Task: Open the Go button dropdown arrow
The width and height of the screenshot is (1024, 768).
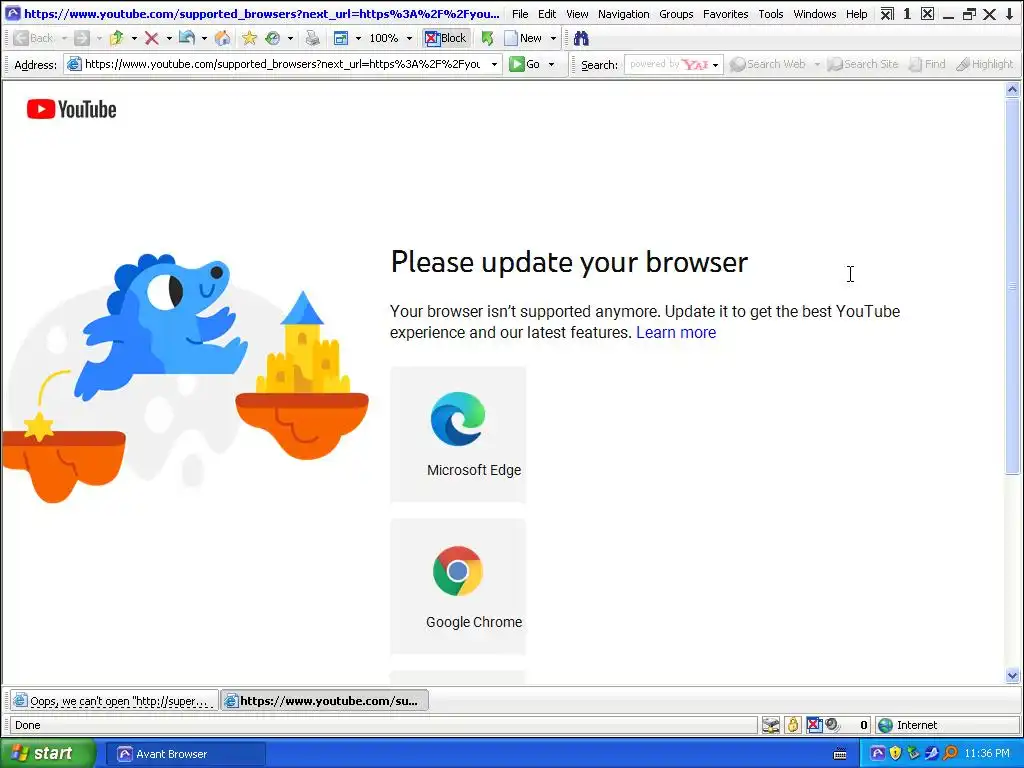Action: click(x=551, y=64)
